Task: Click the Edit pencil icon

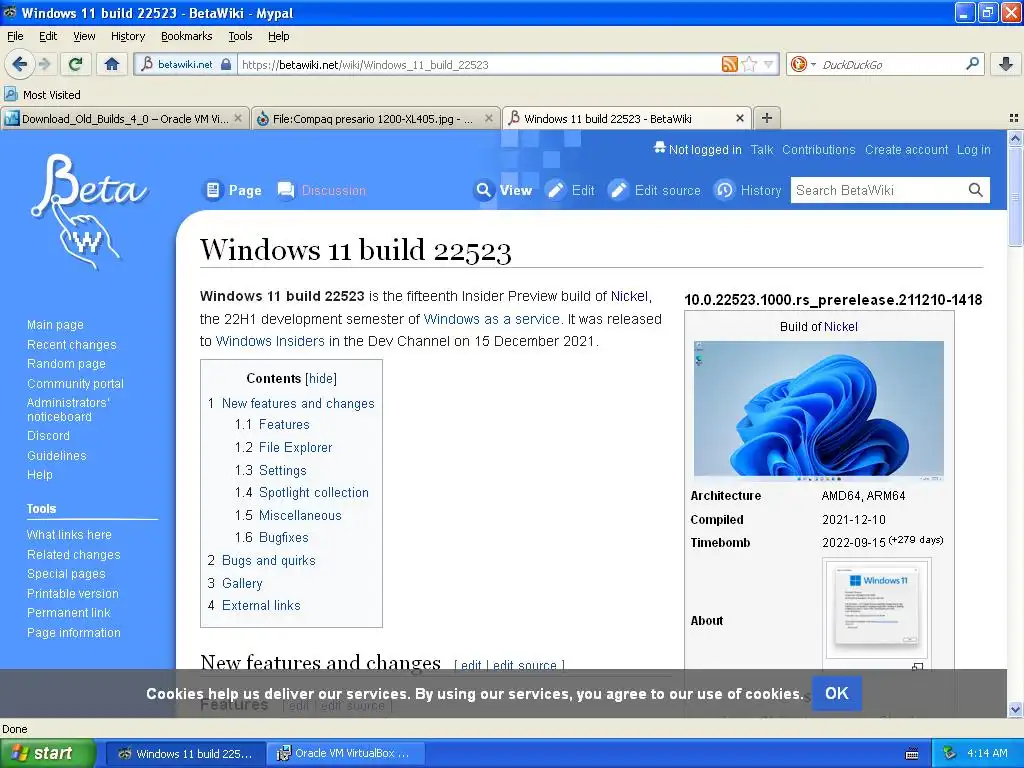Action: (x=555, y=190)
